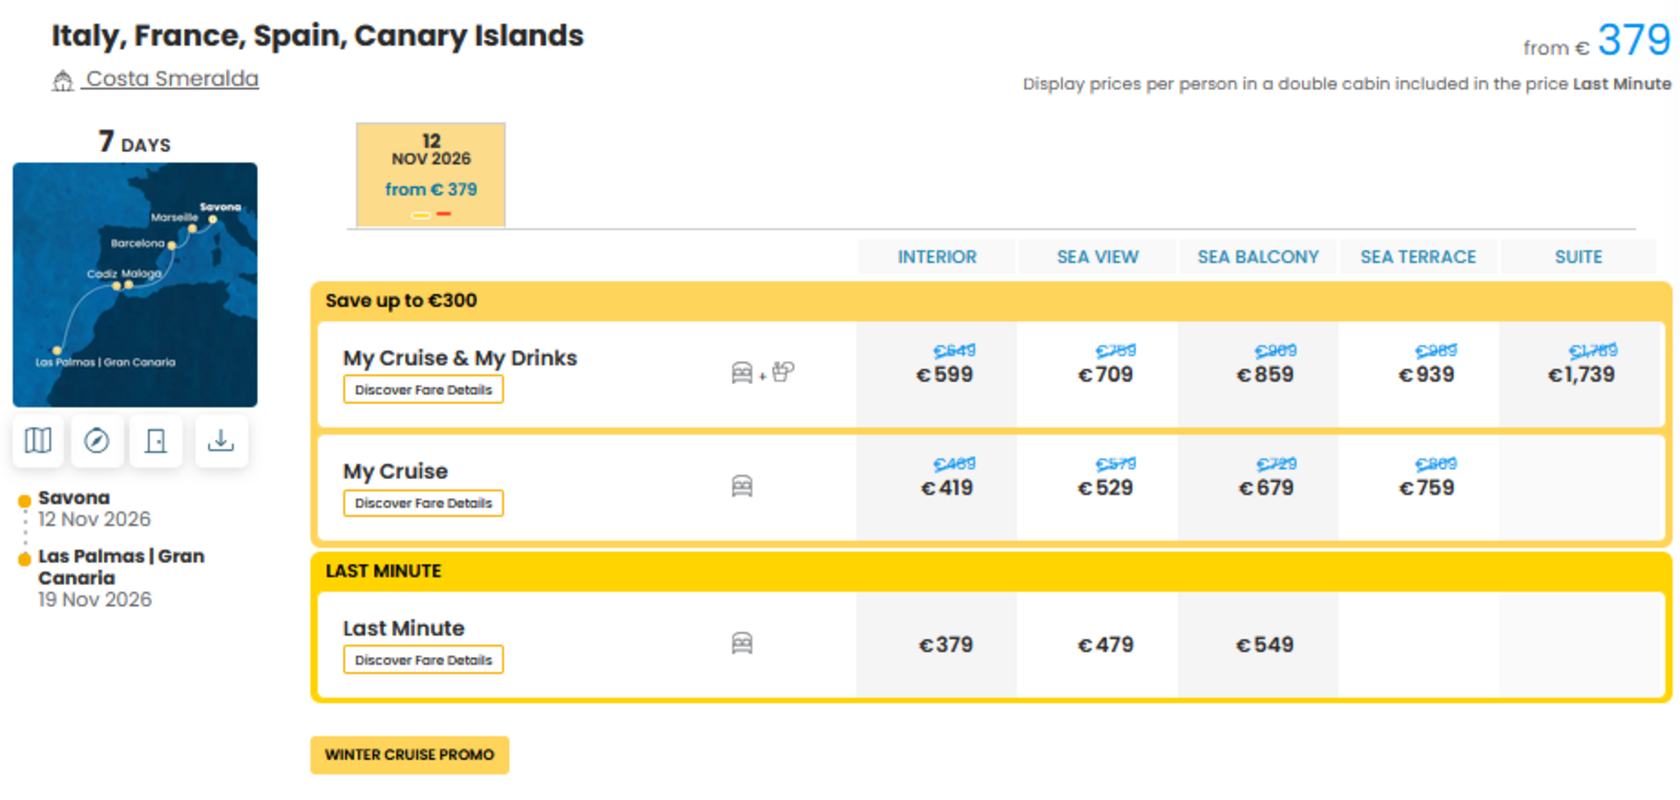
Task: Choose the €379 Last Minute interior price
Action: 945,645
